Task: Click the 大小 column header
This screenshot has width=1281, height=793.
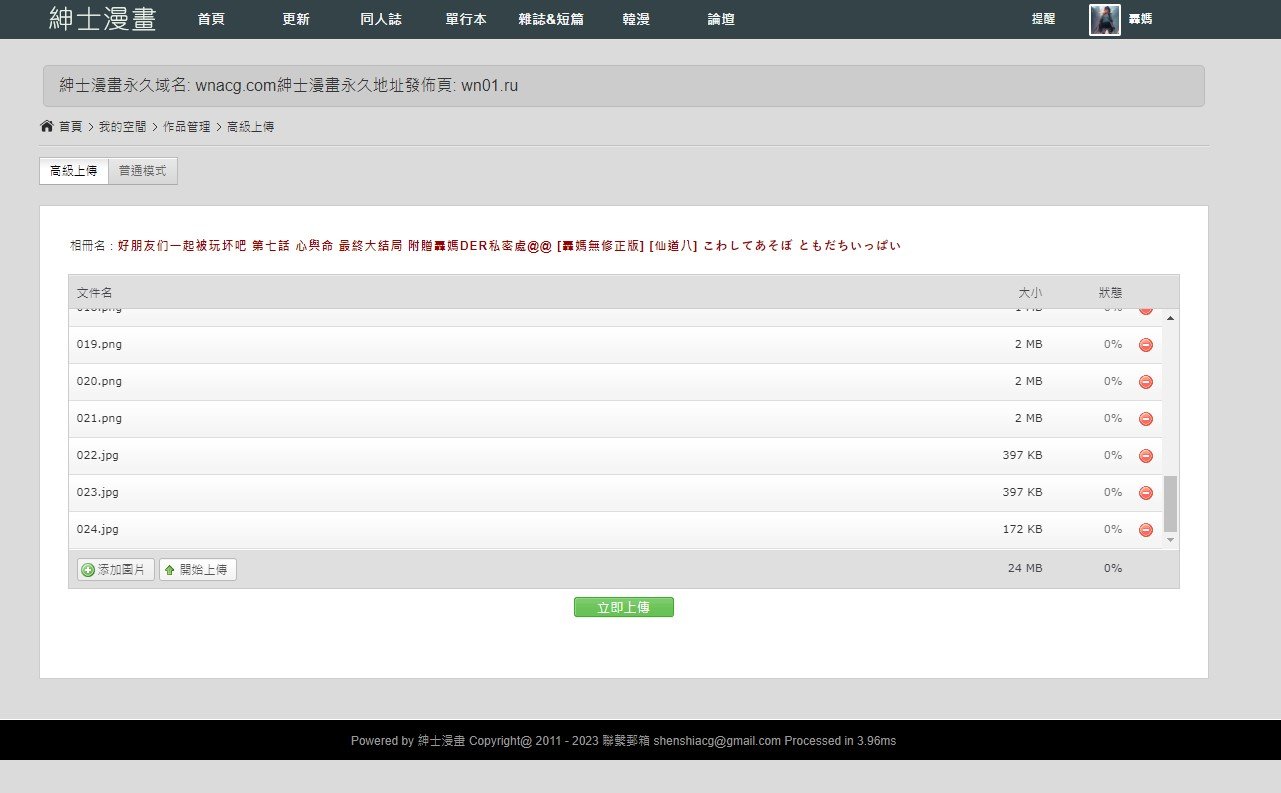Action: point(1030,293)
